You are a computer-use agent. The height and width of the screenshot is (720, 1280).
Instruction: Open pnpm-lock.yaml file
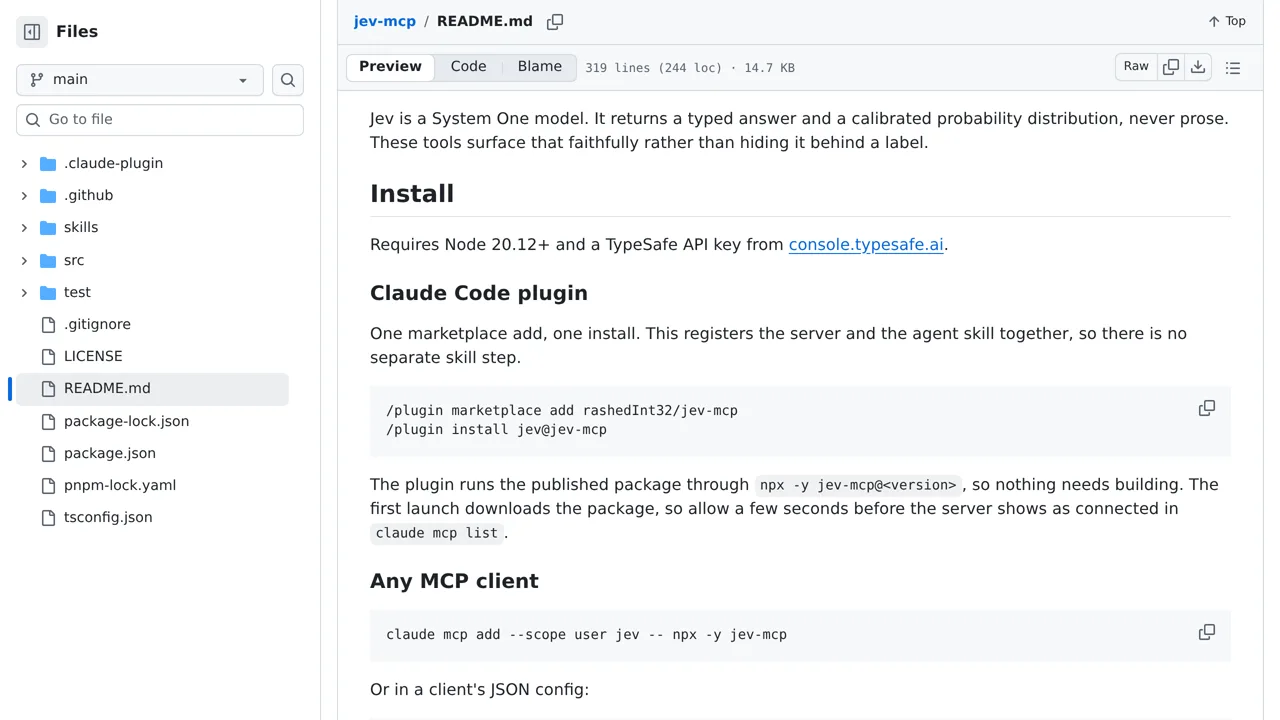pyautogui.click(x=120, y=486)
